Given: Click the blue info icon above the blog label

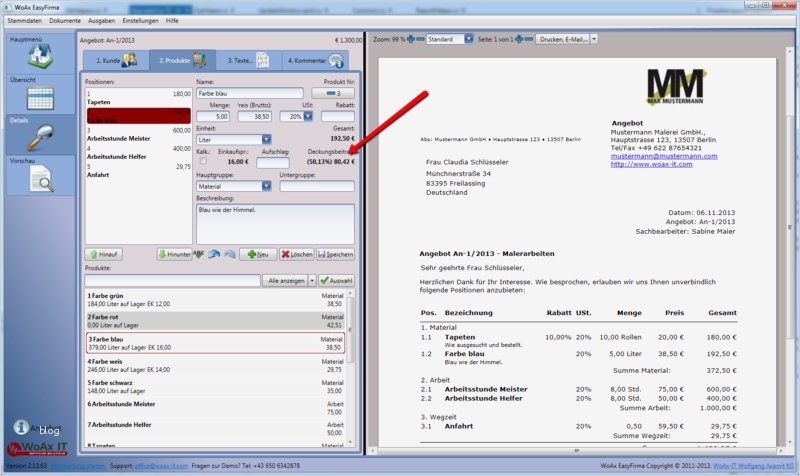Looking at the screenshot, I should point(21,427).
